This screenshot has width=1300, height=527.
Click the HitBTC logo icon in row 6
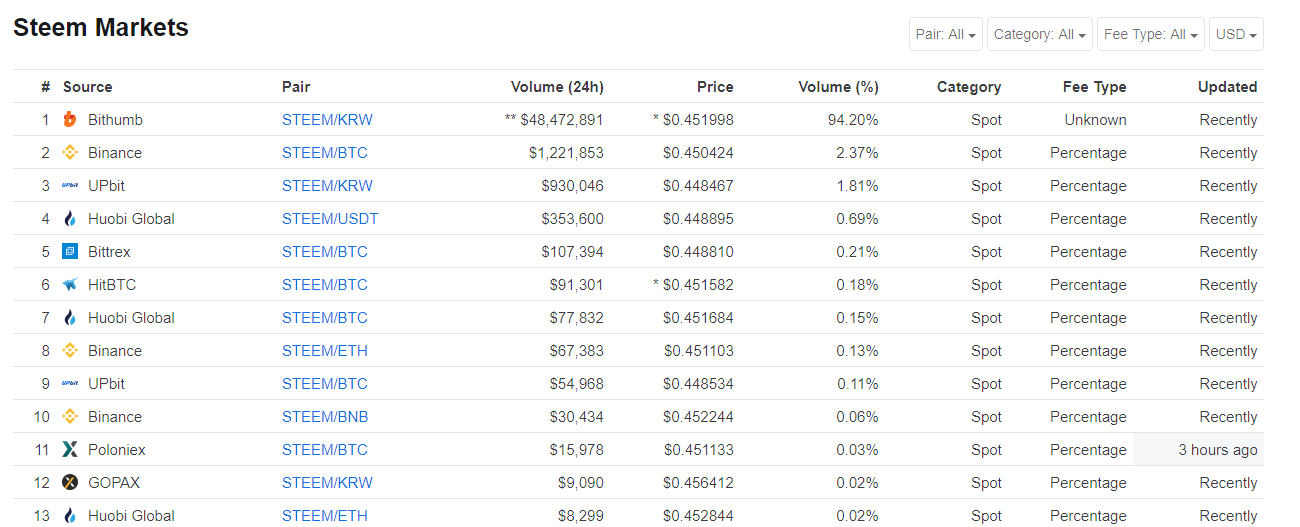[70, 285]
